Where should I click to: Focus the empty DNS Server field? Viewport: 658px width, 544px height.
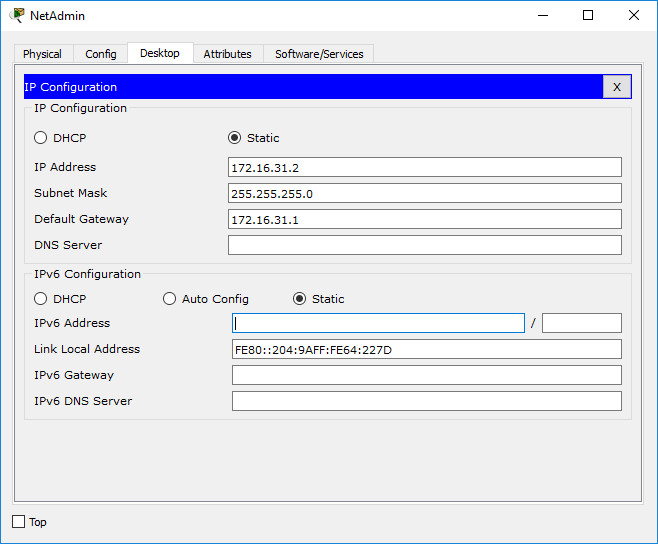(x=425, y=245)
